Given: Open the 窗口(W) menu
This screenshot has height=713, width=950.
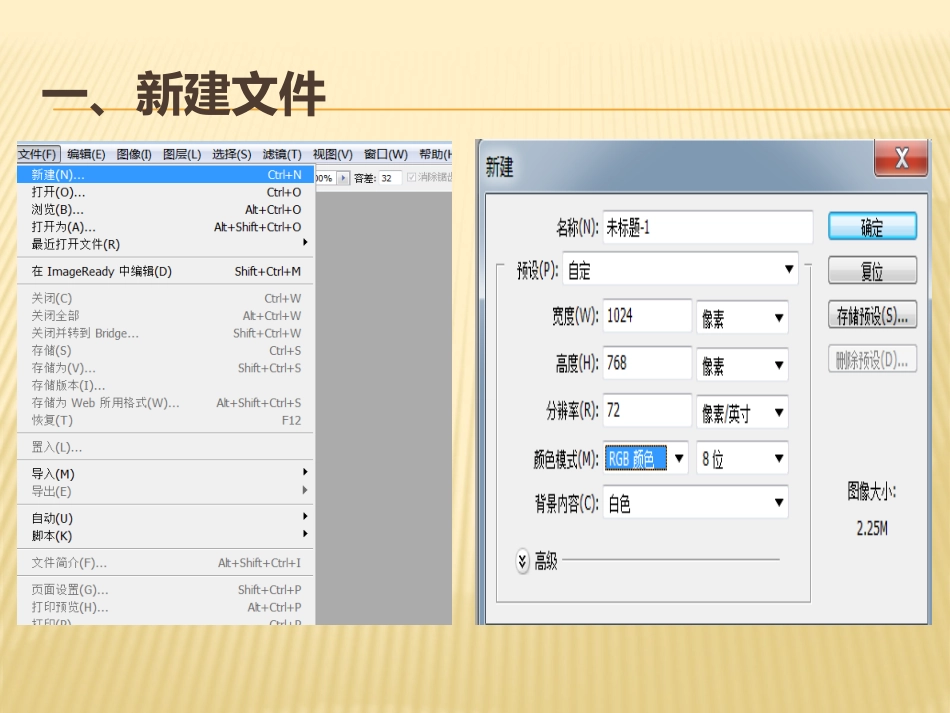Looking at the screenshot, I should 385,154.
